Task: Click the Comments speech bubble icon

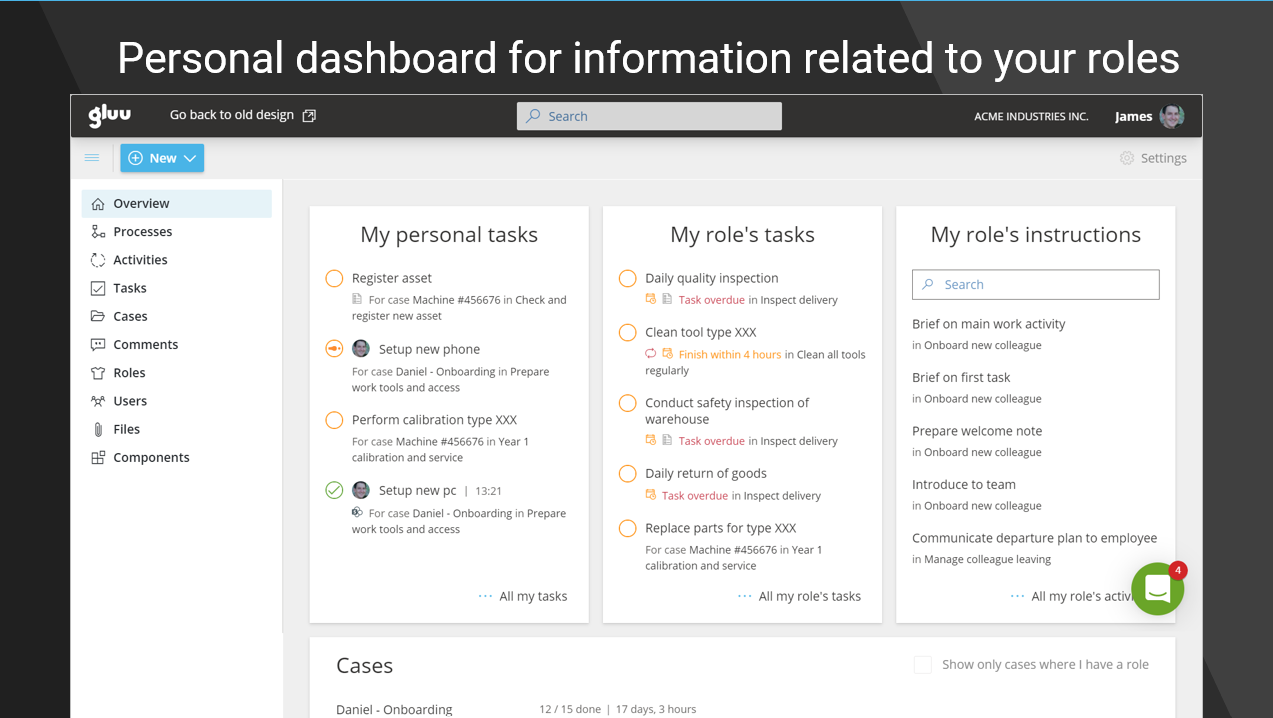Action: coord(98,345)
